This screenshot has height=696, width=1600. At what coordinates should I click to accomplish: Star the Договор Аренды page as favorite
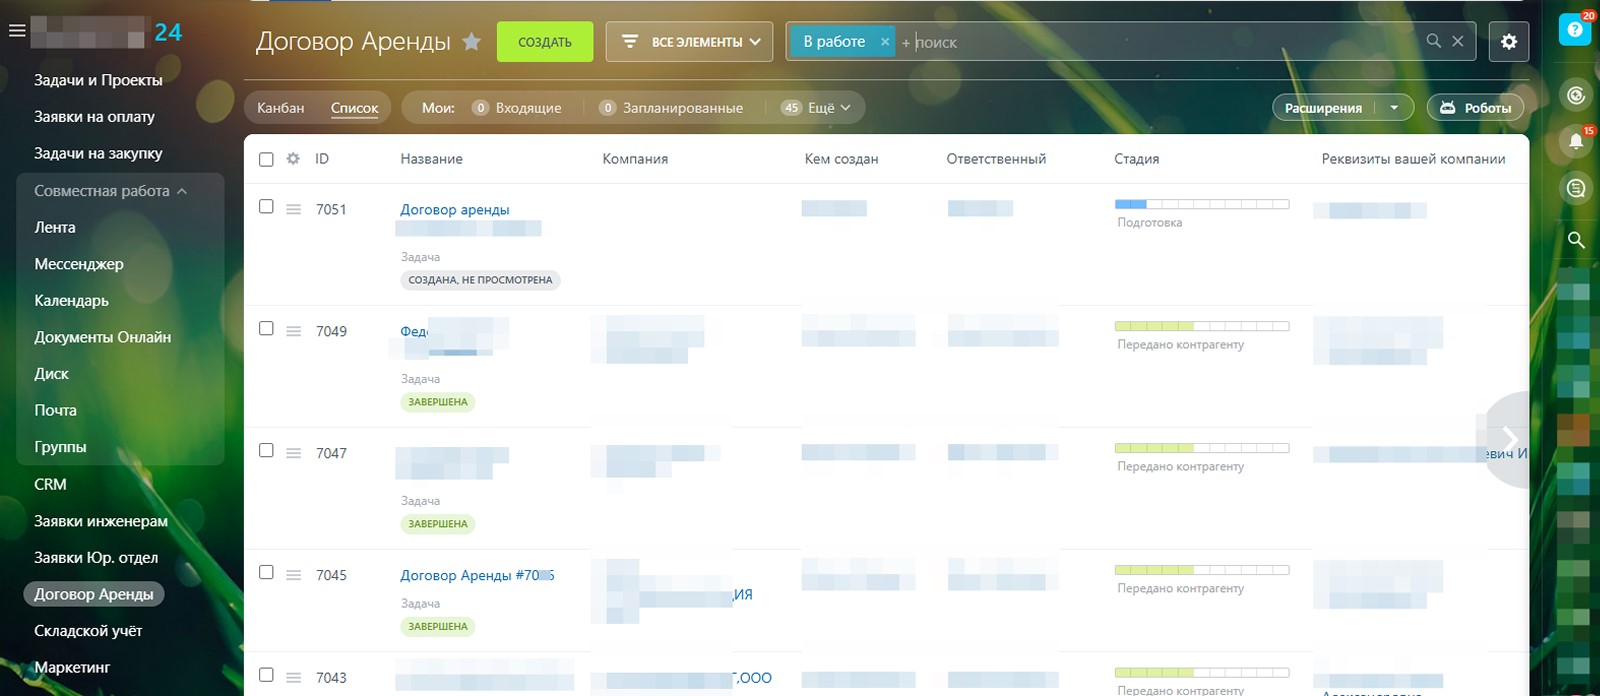point(472,42)
